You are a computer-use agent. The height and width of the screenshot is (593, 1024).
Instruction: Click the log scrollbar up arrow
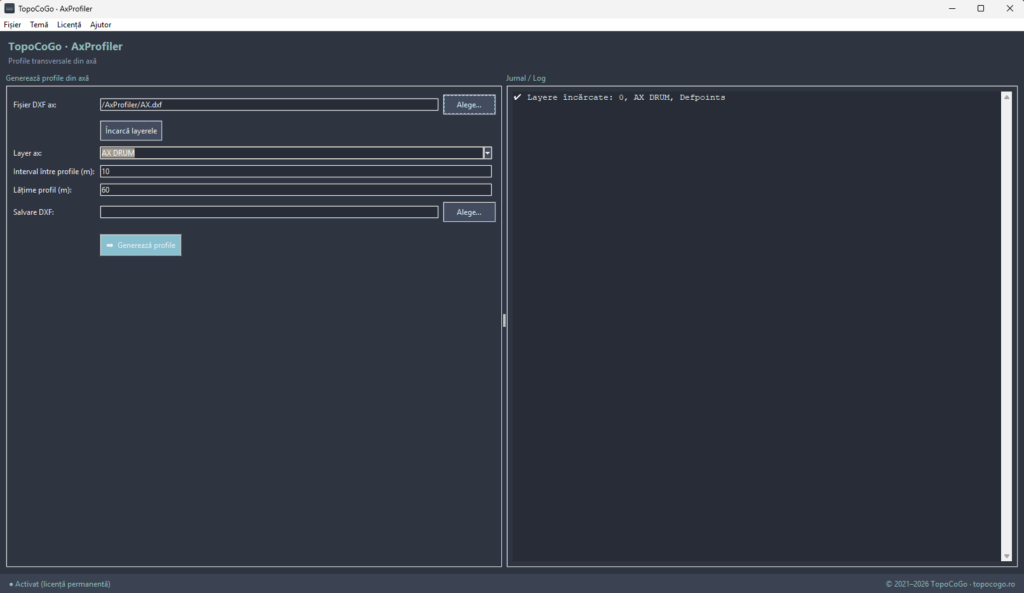[1006, 97]
